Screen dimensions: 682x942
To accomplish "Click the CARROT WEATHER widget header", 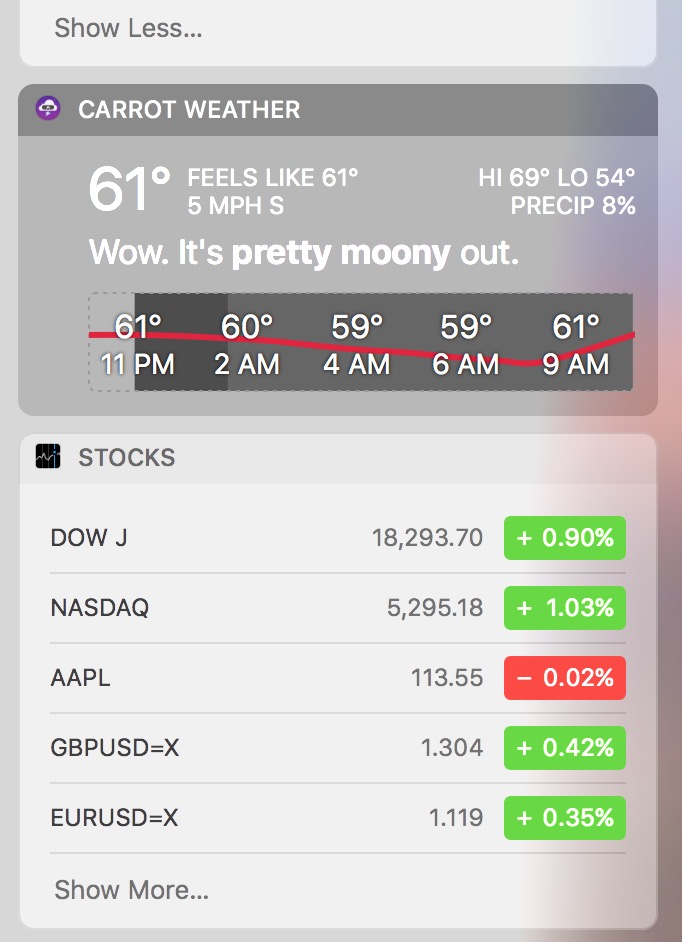I will [x=338, y=109].
